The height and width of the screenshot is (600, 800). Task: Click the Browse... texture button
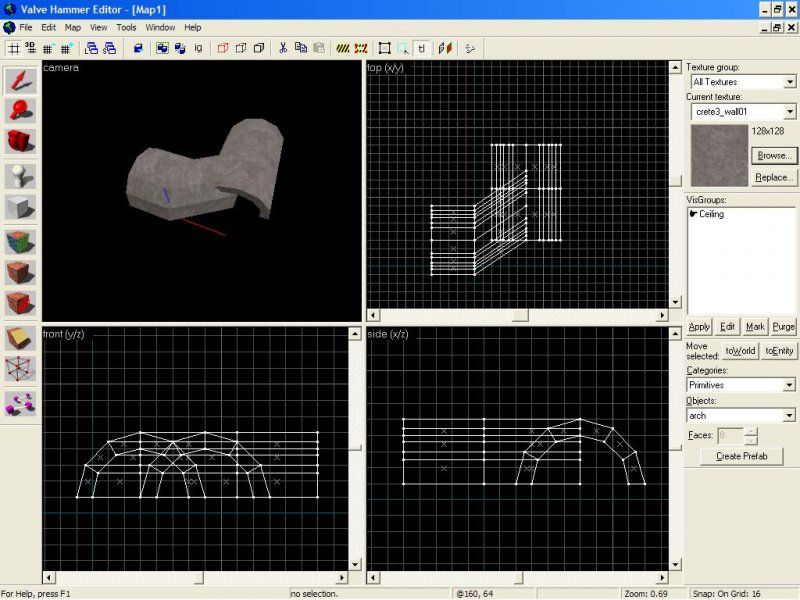pos(773,156)
